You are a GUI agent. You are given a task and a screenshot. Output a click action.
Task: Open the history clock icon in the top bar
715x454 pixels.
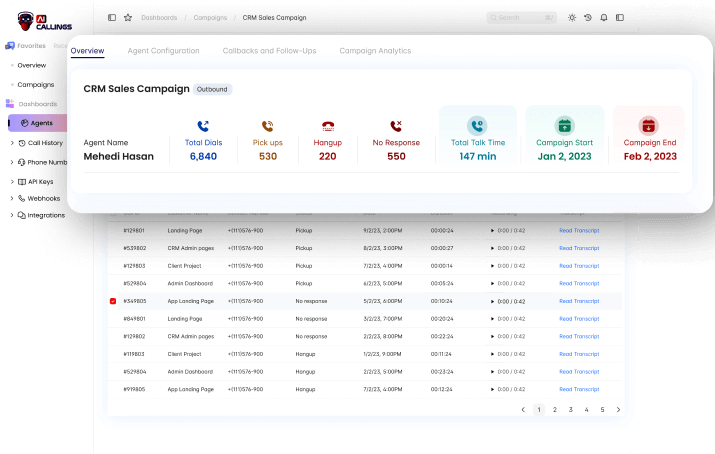coord(588,17)
